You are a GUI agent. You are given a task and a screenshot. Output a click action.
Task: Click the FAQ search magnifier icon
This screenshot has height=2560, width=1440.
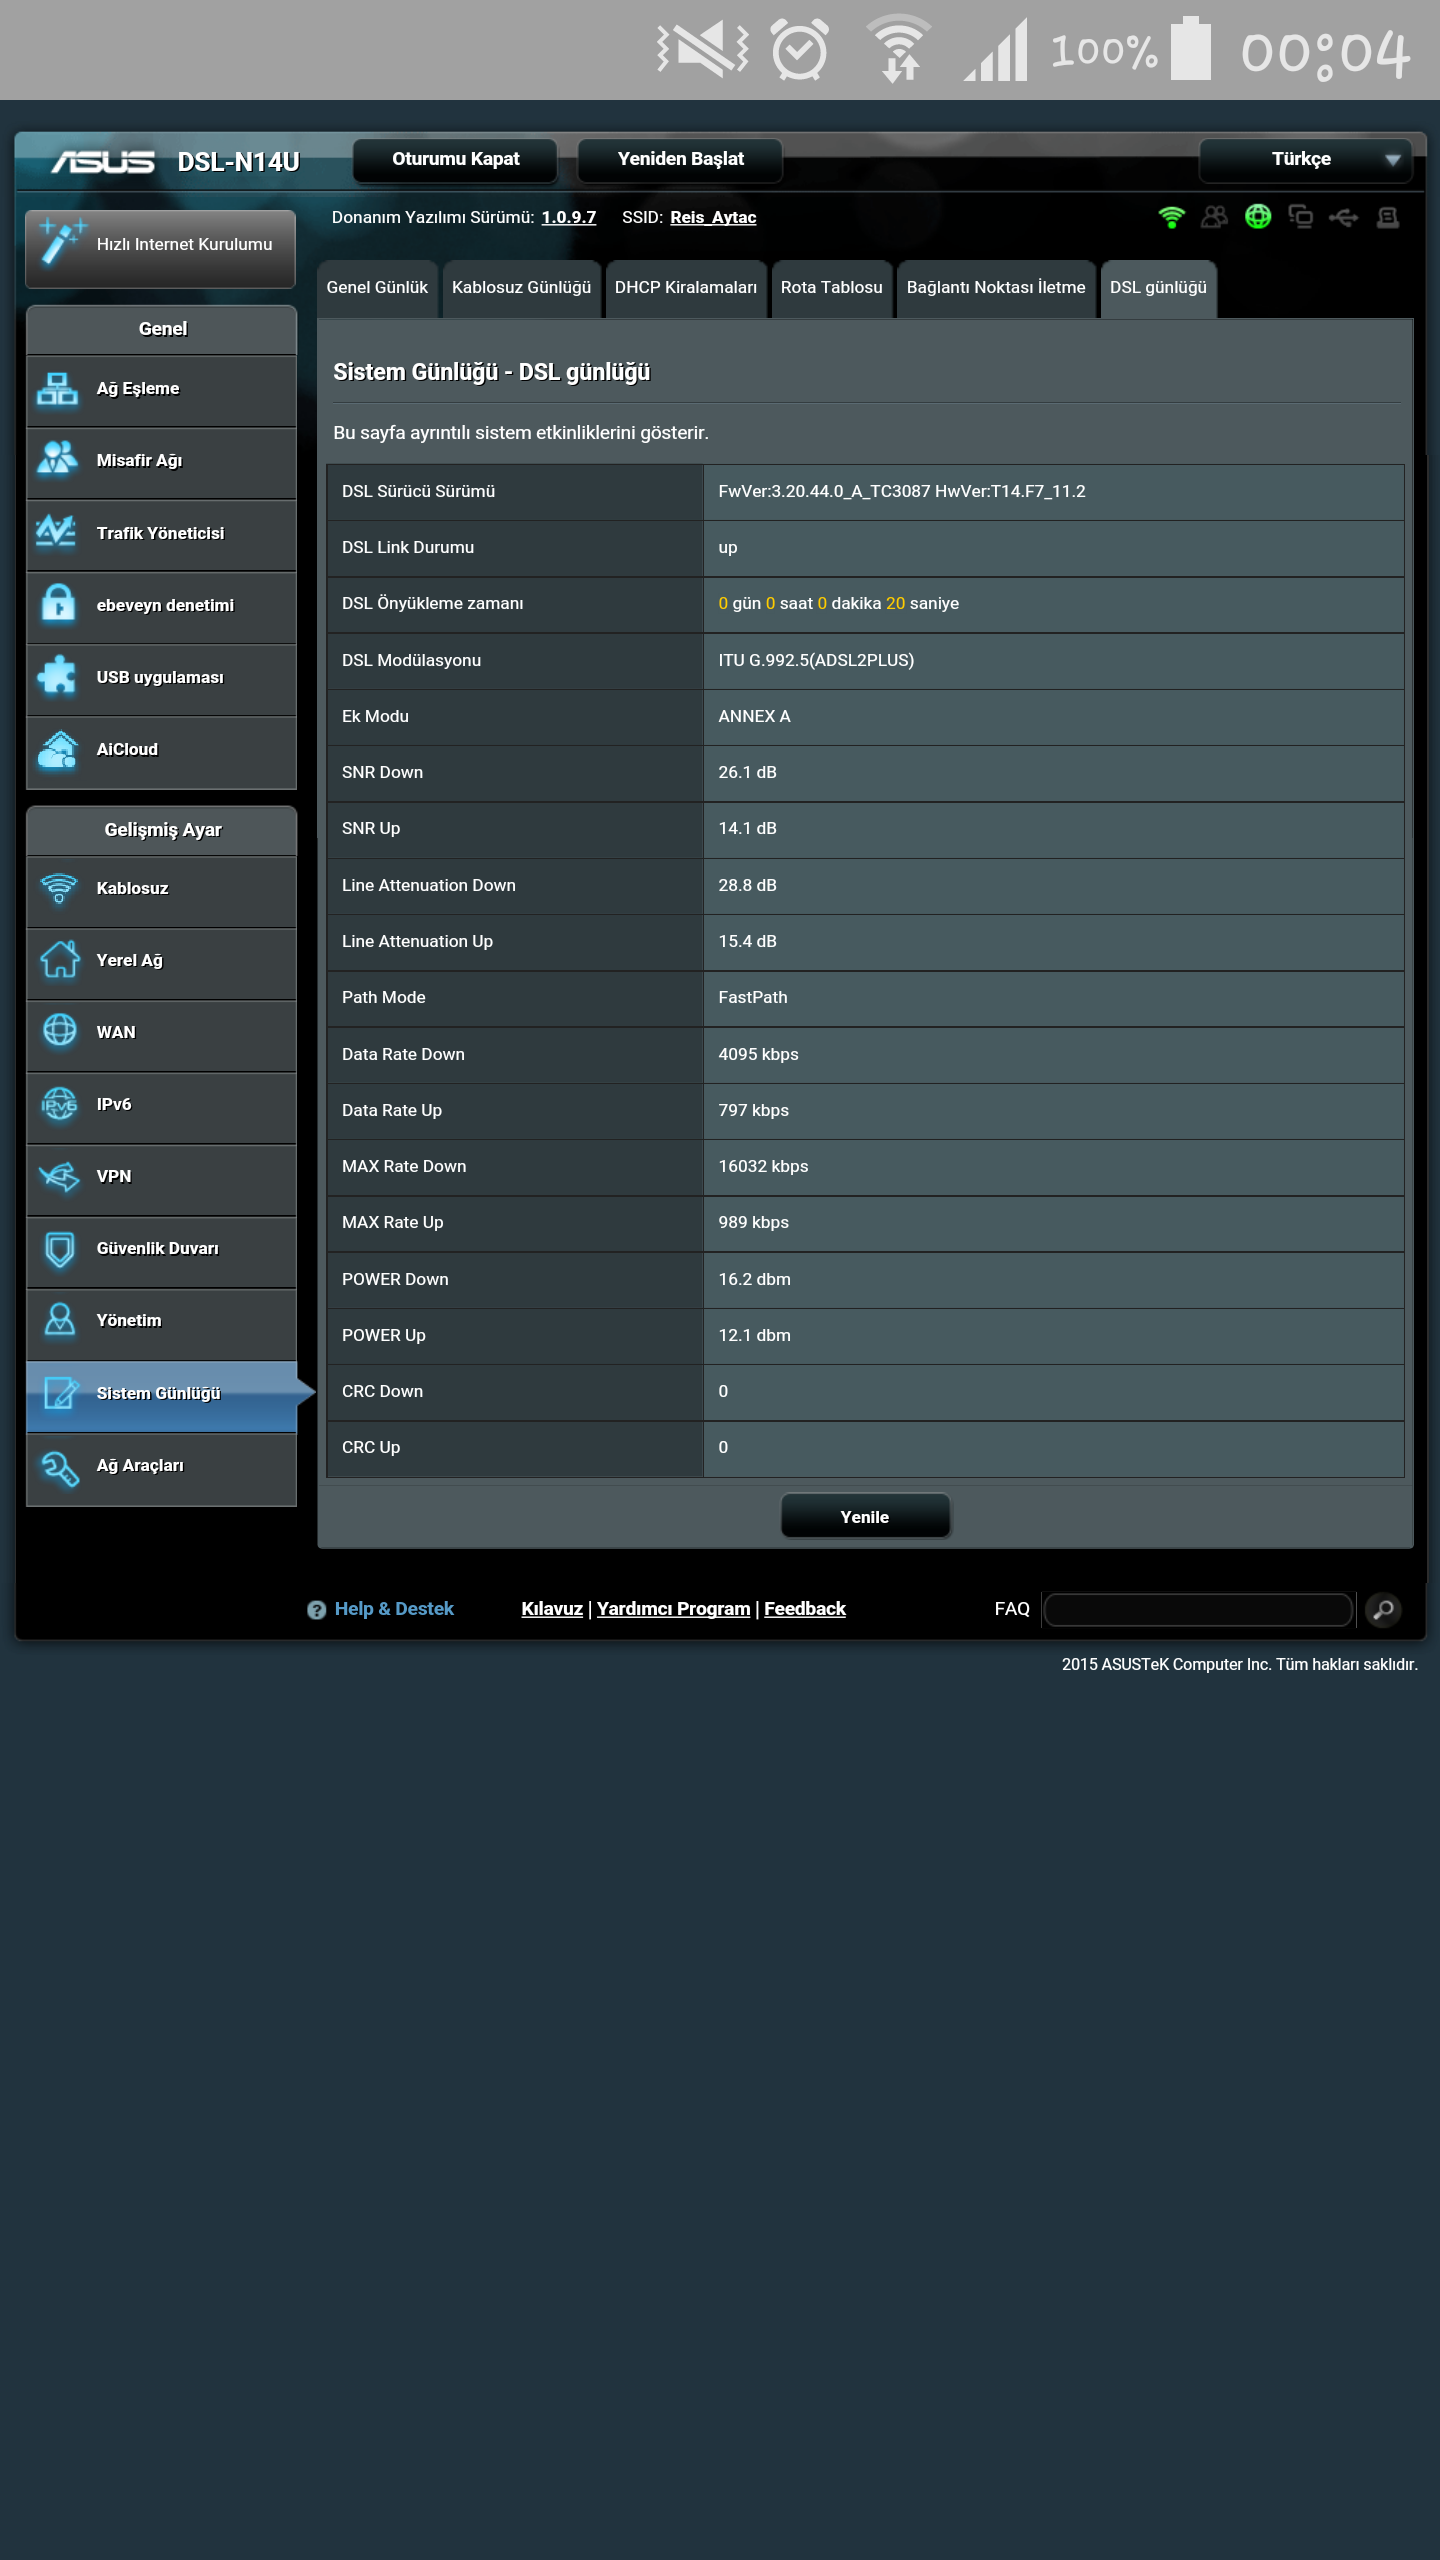coord(1383,1609)
